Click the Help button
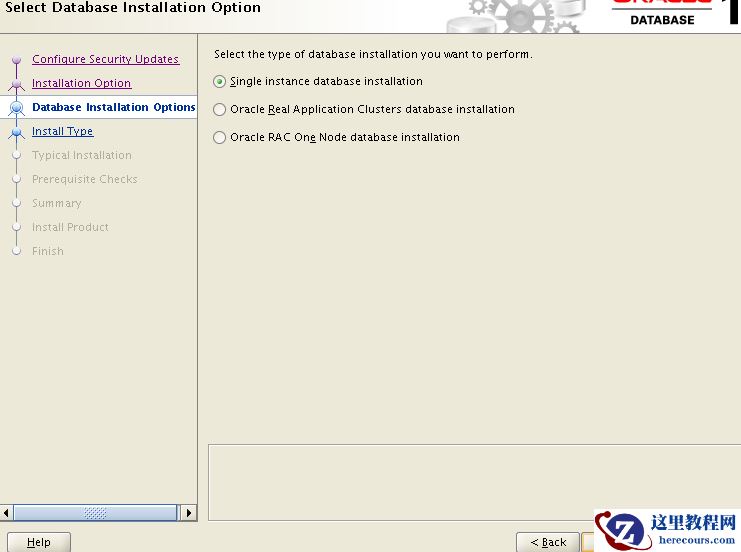 coord(39,542)
